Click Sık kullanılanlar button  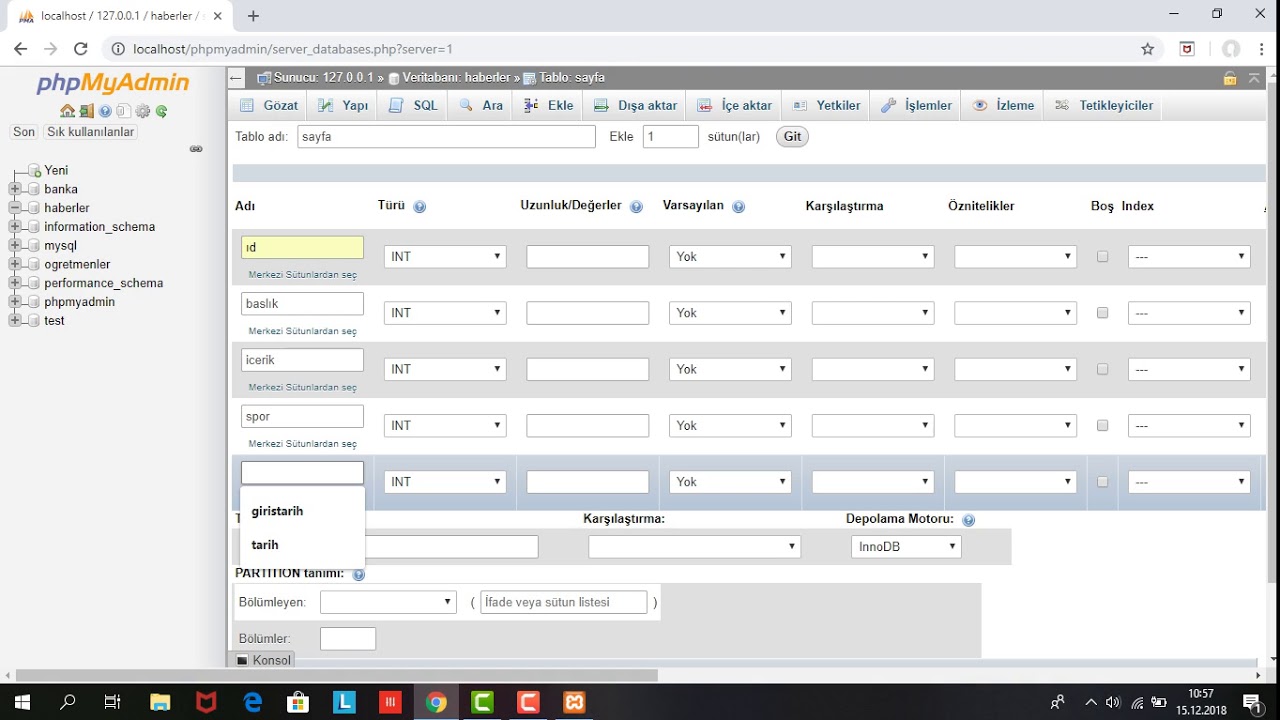point(90,132)
